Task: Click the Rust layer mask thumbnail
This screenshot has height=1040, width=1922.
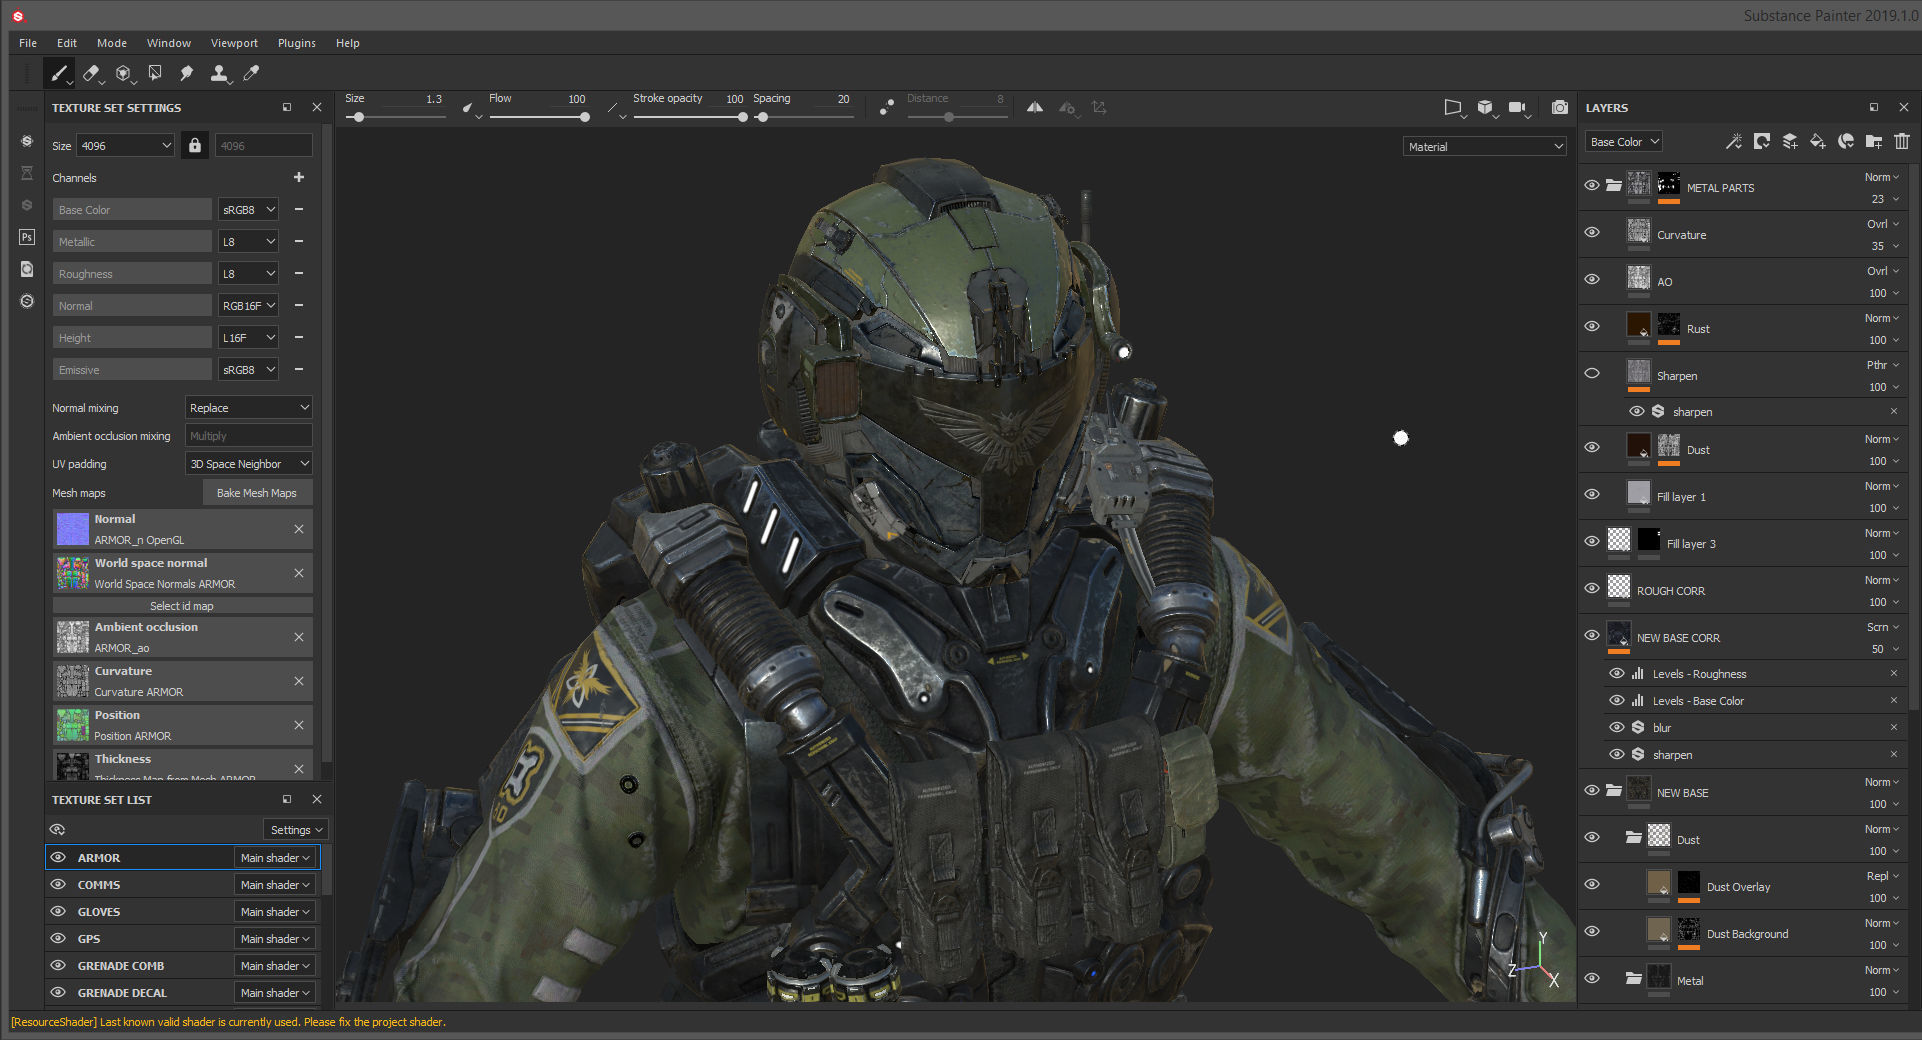Action: click(1669, 324)
